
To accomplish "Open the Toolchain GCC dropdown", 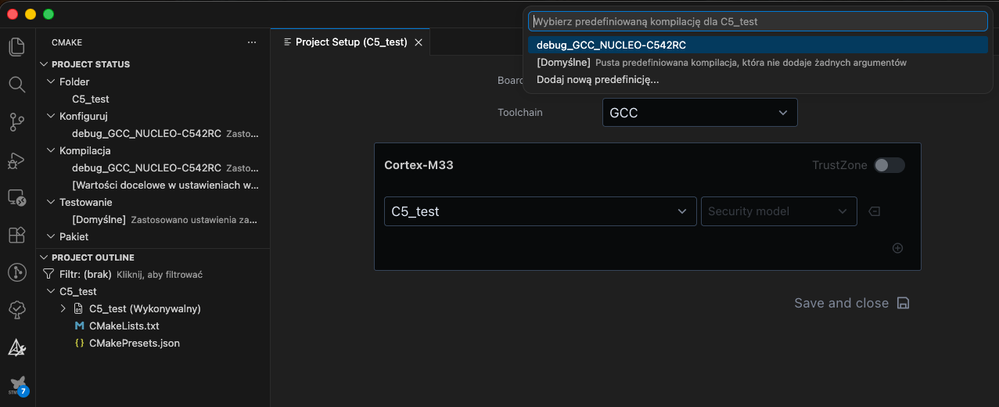I will click(x=700, y=113).
